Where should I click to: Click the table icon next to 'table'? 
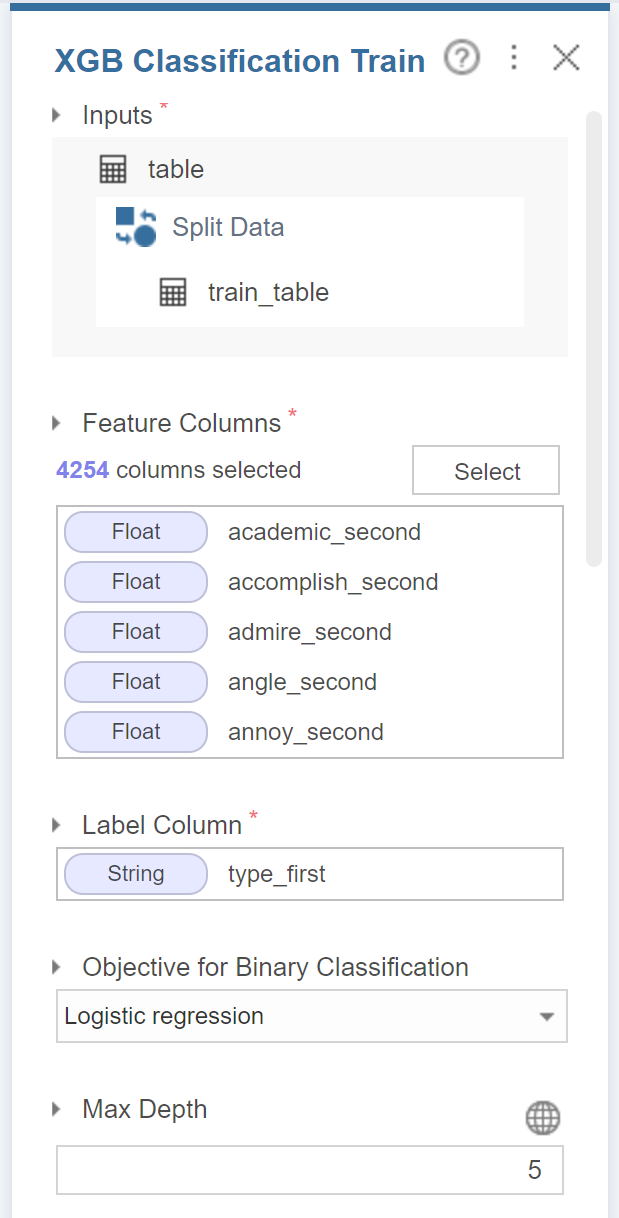coord(113,169)
